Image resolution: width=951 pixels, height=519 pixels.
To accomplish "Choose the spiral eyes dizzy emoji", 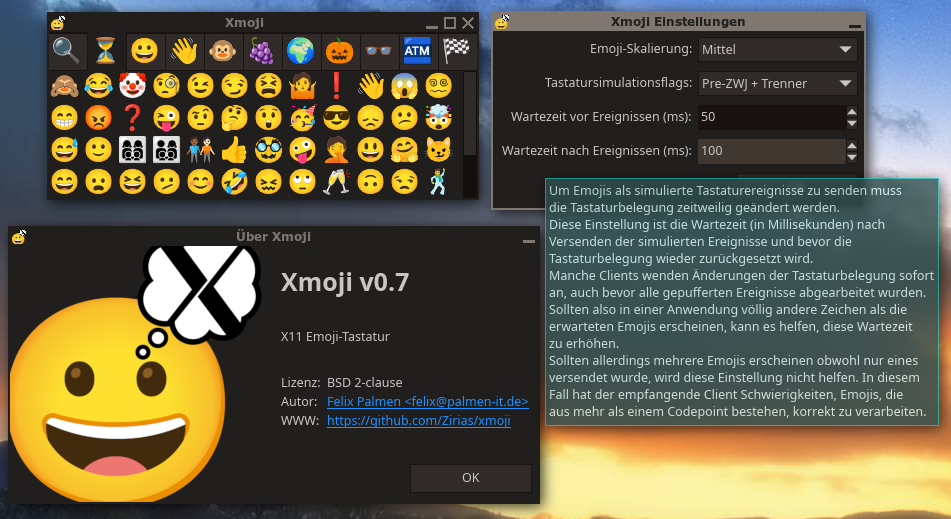I will click(439, 86).
